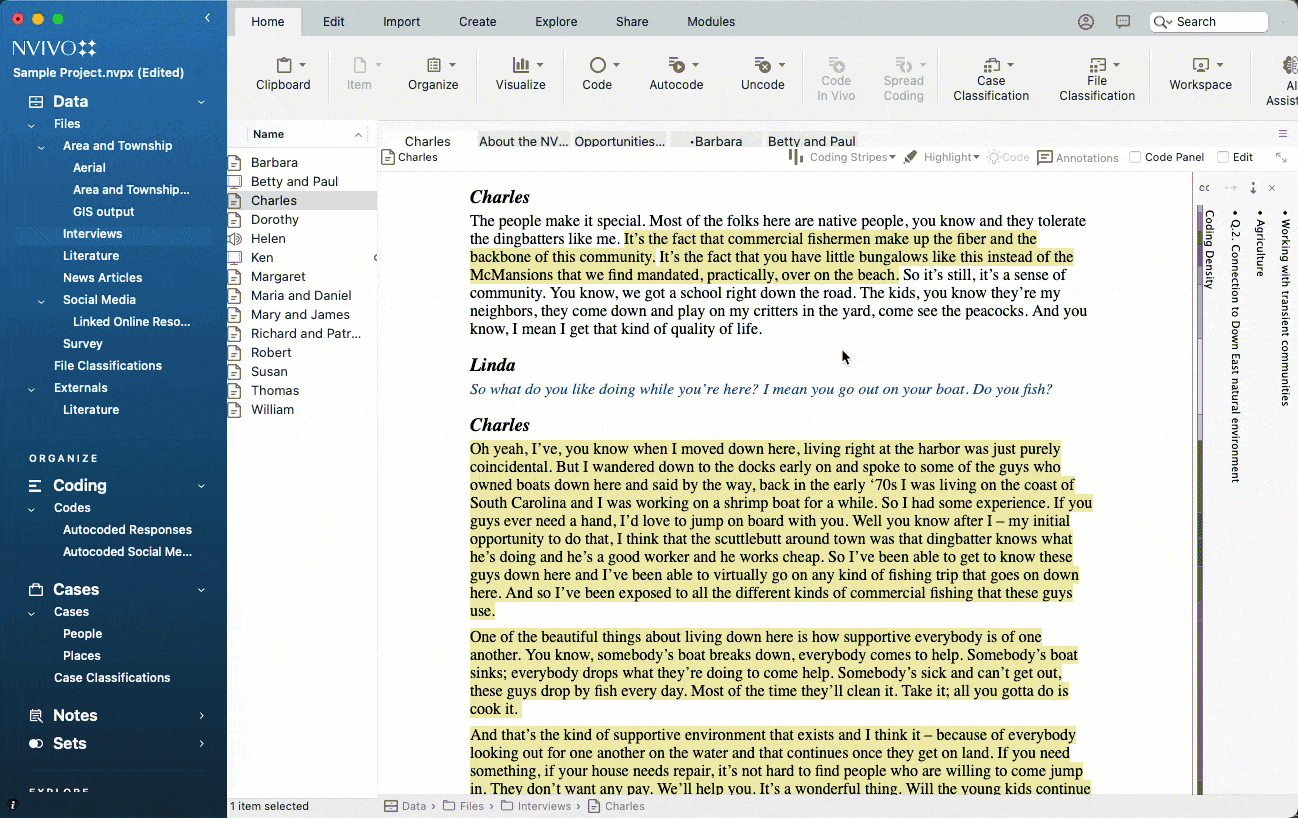Open the Clipboard tool in the ribbon

(283, 74)
